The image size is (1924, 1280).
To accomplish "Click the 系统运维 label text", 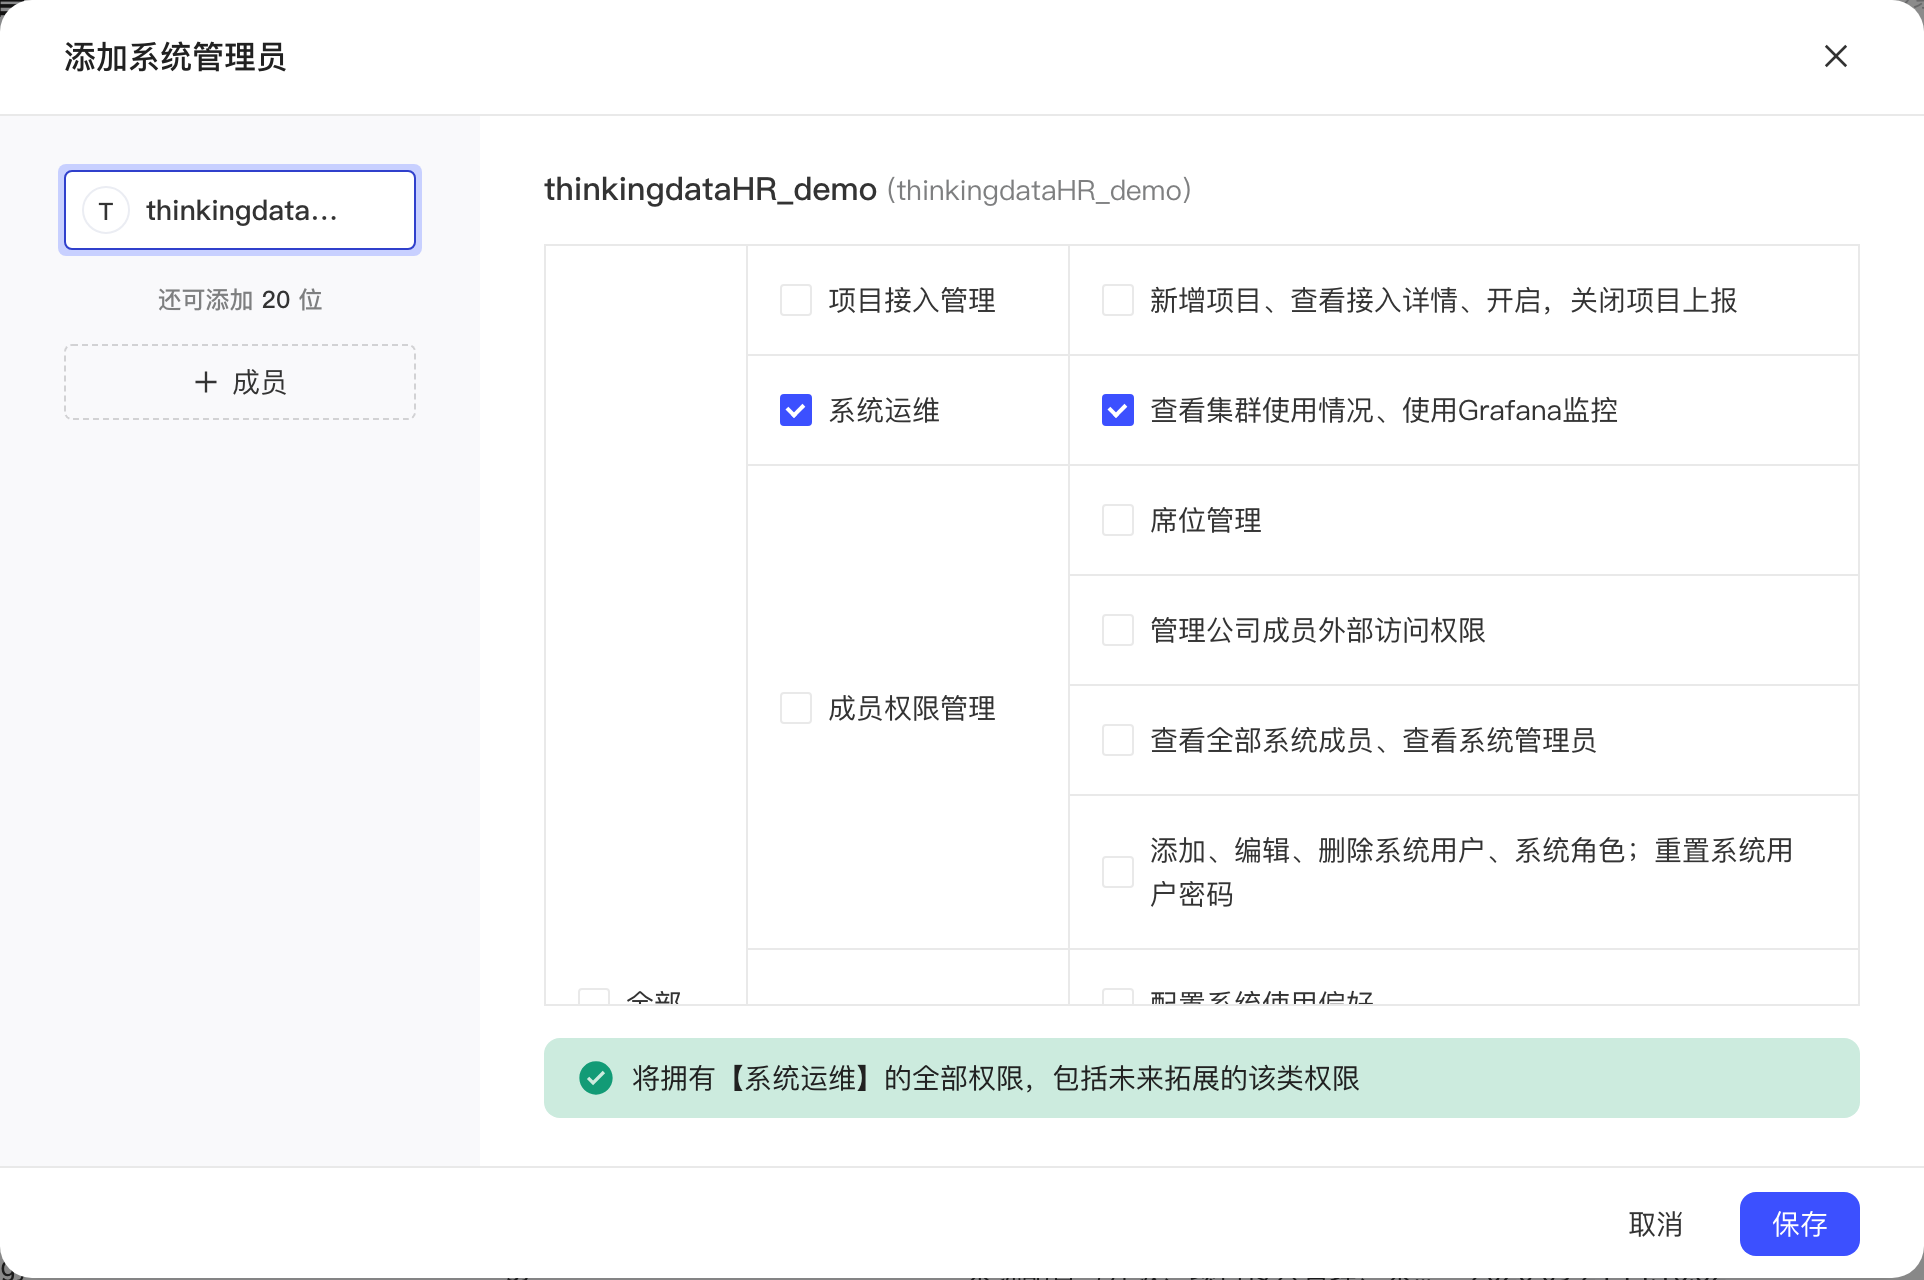I will (884, 410).
